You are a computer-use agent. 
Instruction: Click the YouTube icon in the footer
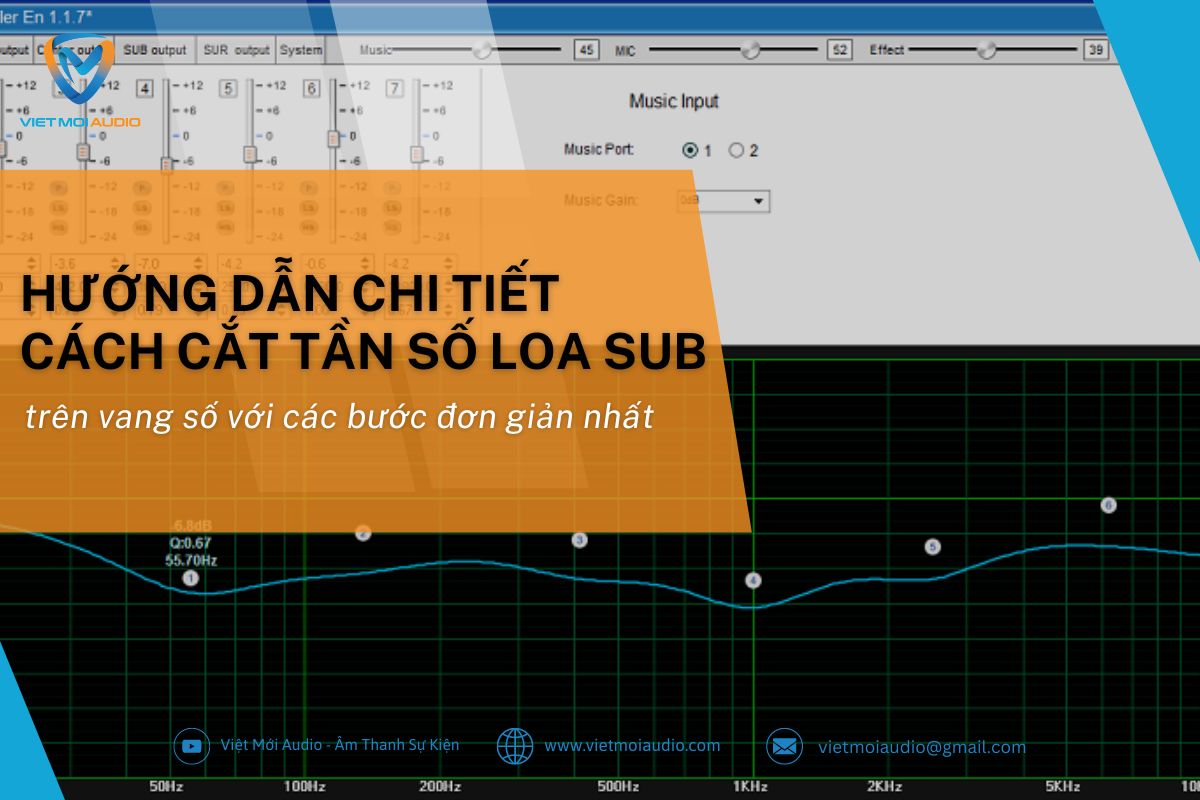(191, 746)
